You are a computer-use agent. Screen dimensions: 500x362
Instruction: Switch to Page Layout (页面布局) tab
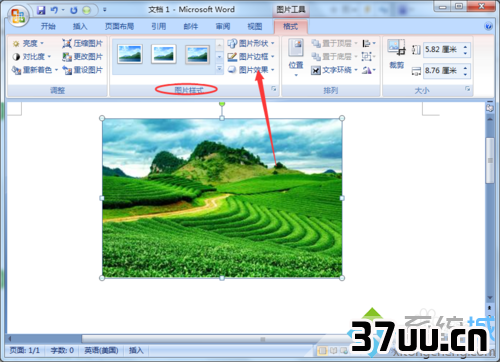[x=119, y=26]
